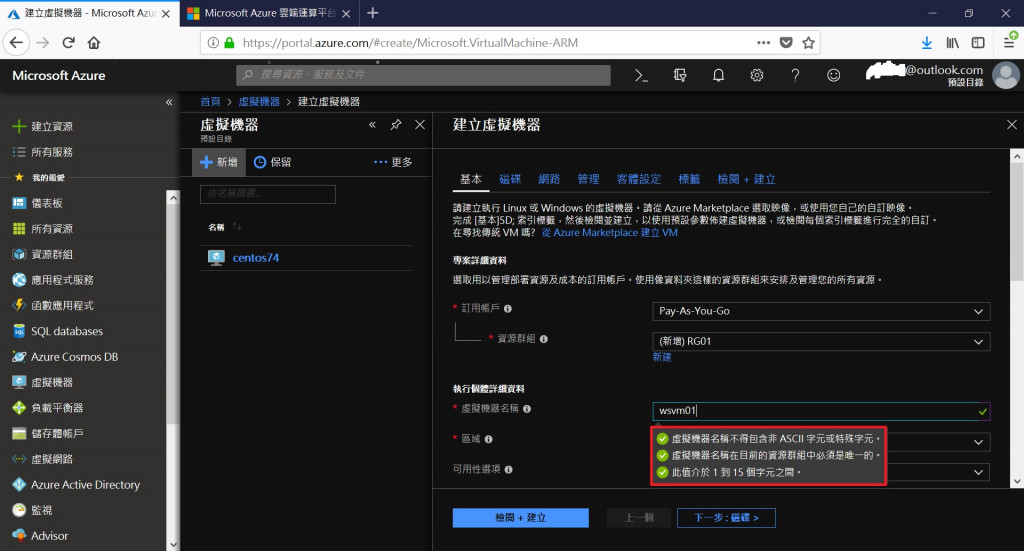Open 從 Azure Marketplace 建立 VM link

[609, 232]
